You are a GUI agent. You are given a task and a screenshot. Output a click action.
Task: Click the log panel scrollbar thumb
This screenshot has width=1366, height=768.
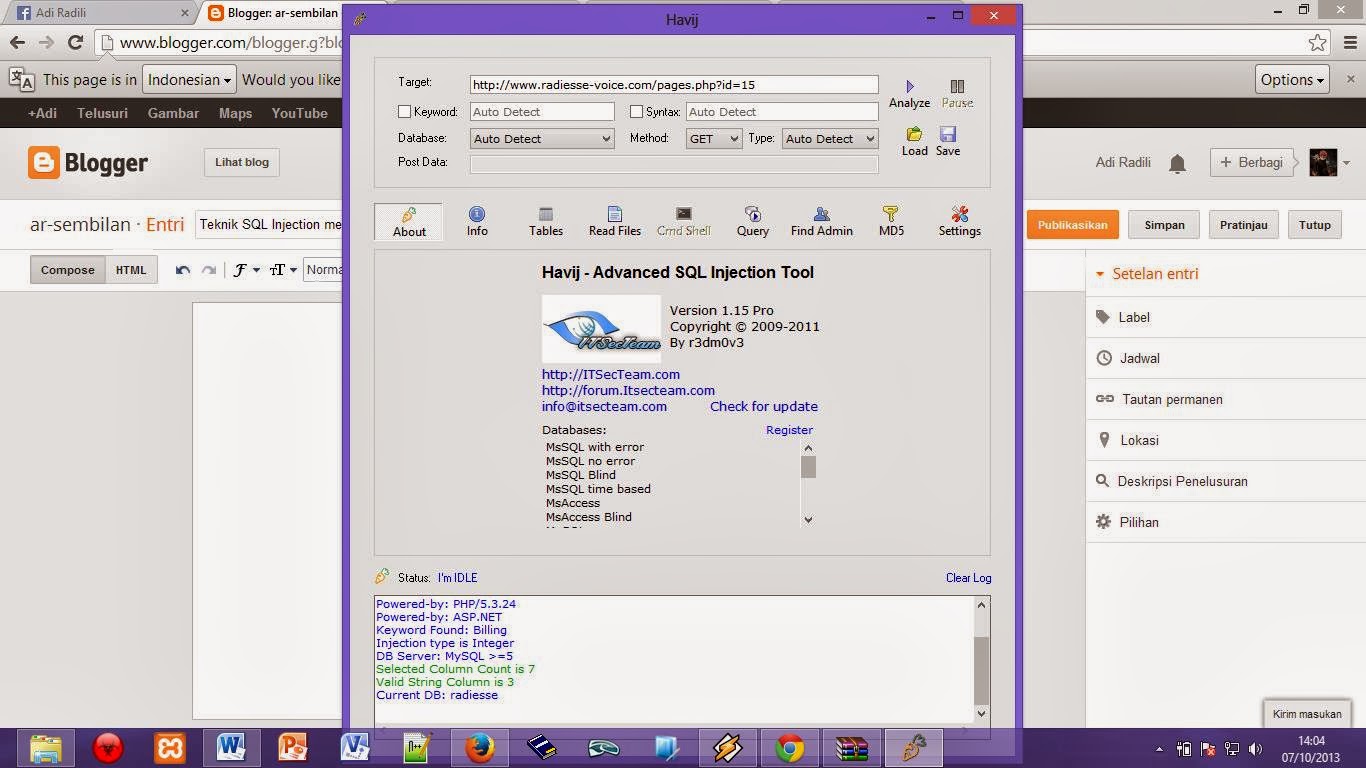click(981, 671)
